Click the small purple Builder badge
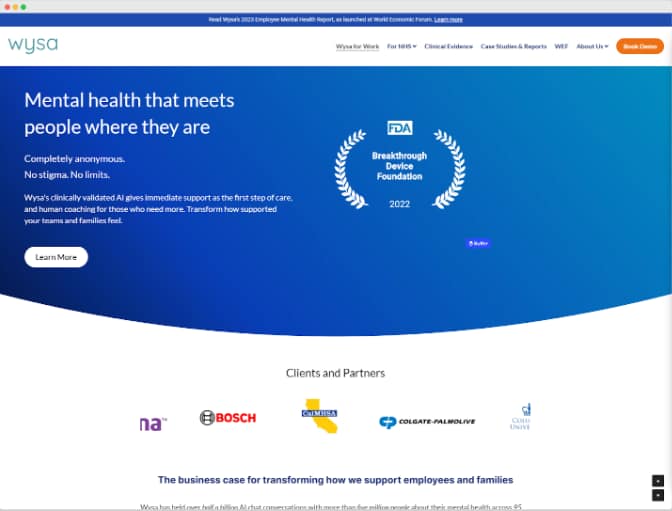672x511 pixels. (477, 243)
